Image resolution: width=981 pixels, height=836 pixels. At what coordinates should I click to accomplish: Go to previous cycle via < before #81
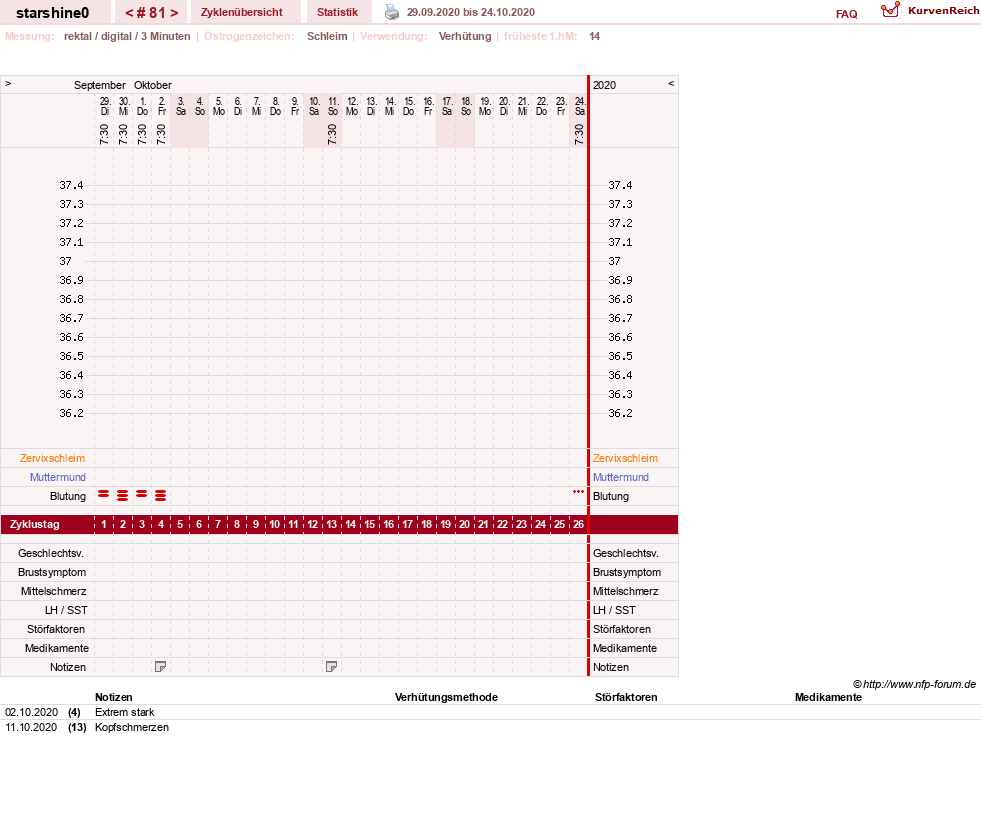(130, 13)
